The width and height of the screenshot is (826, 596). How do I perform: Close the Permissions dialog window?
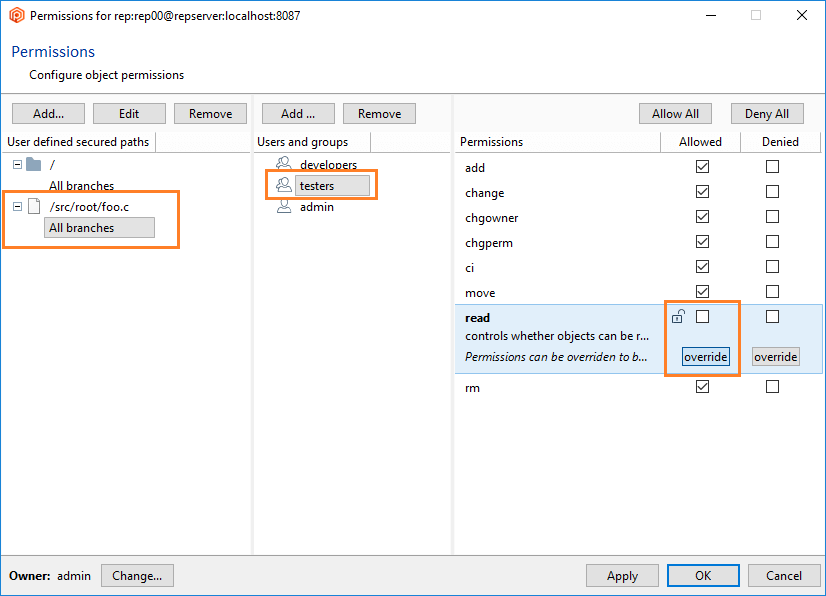coord(802,15)
